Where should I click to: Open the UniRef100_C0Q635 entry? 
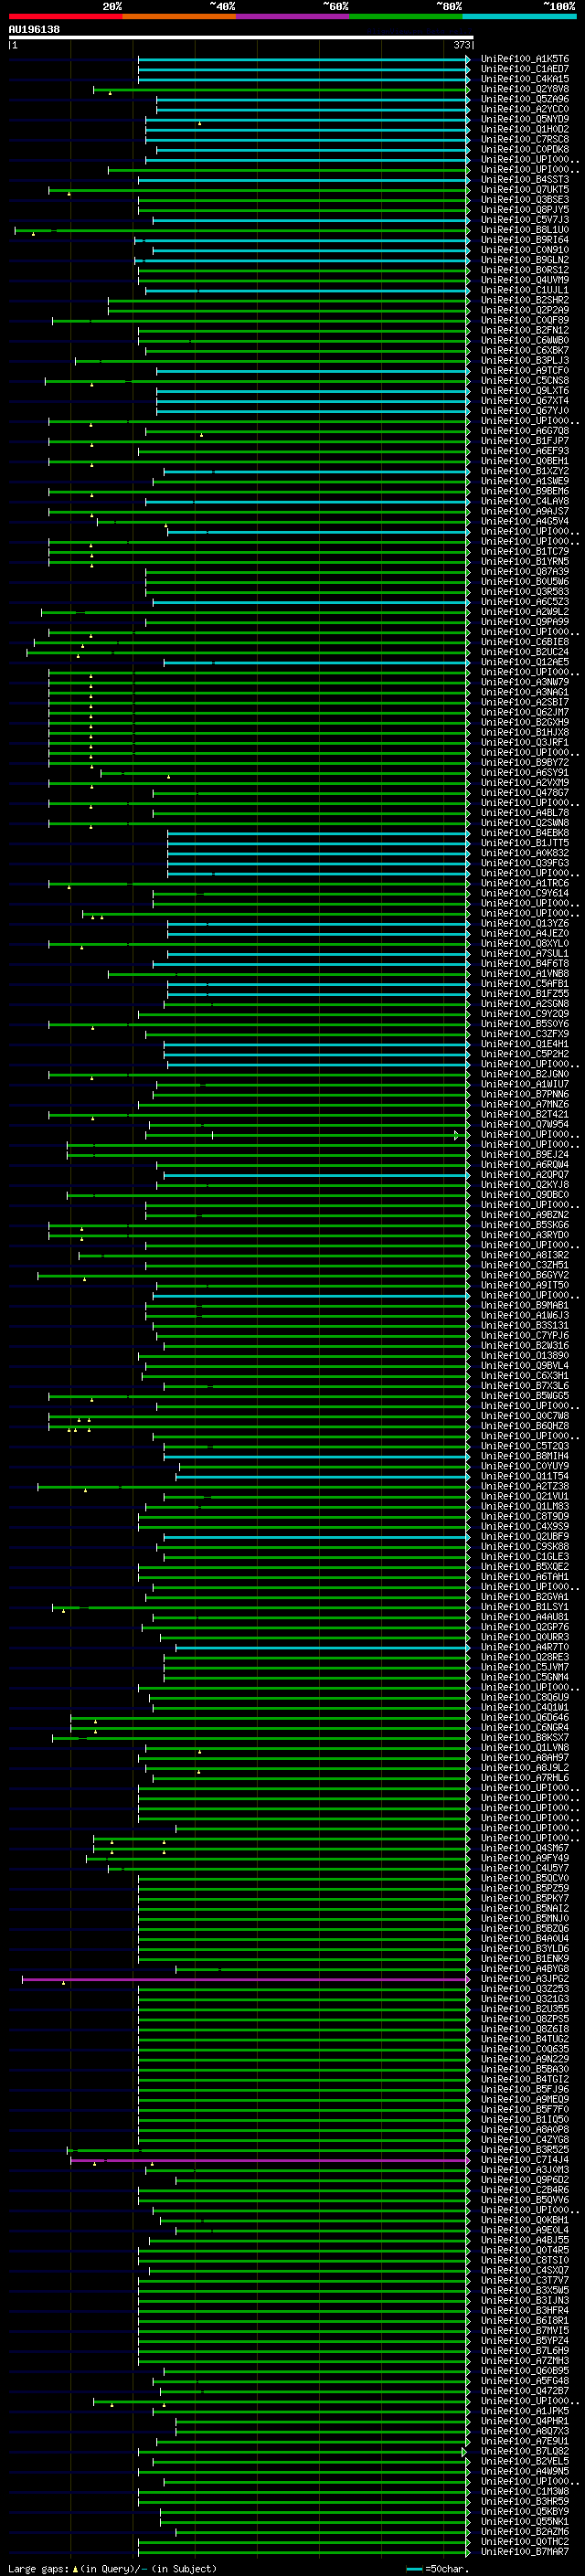[524, 2049]
